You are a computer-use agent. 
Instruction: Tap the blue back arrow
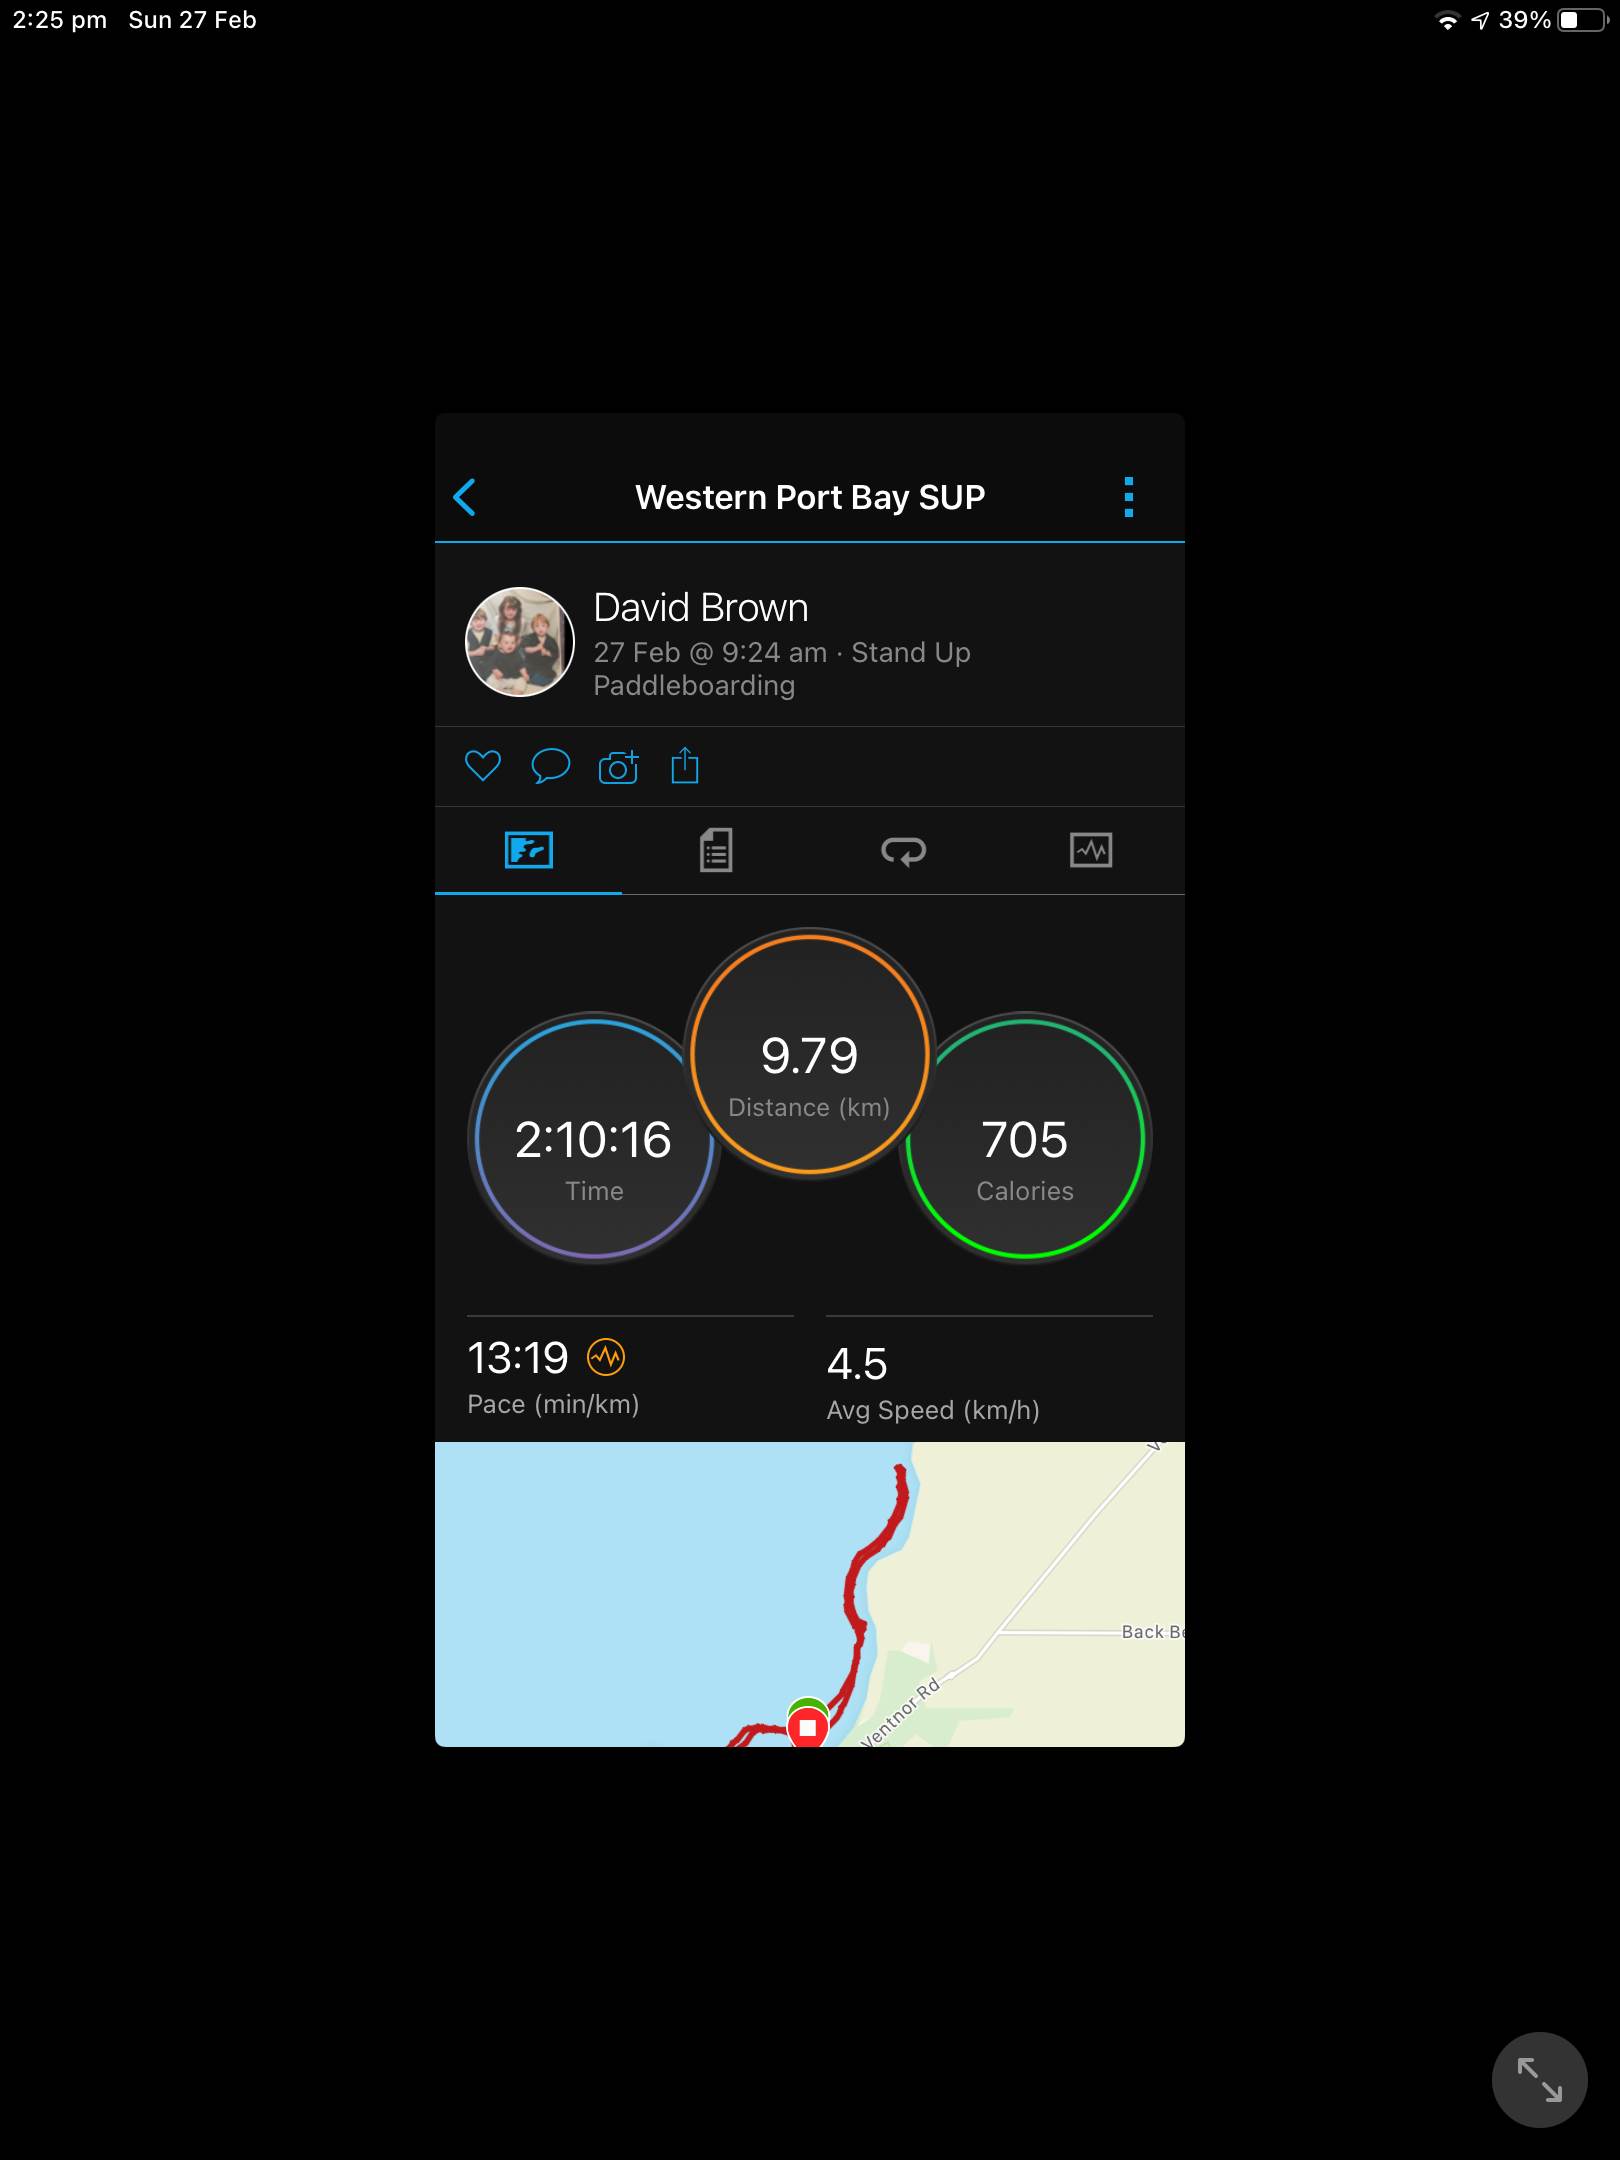pos(464,497)
